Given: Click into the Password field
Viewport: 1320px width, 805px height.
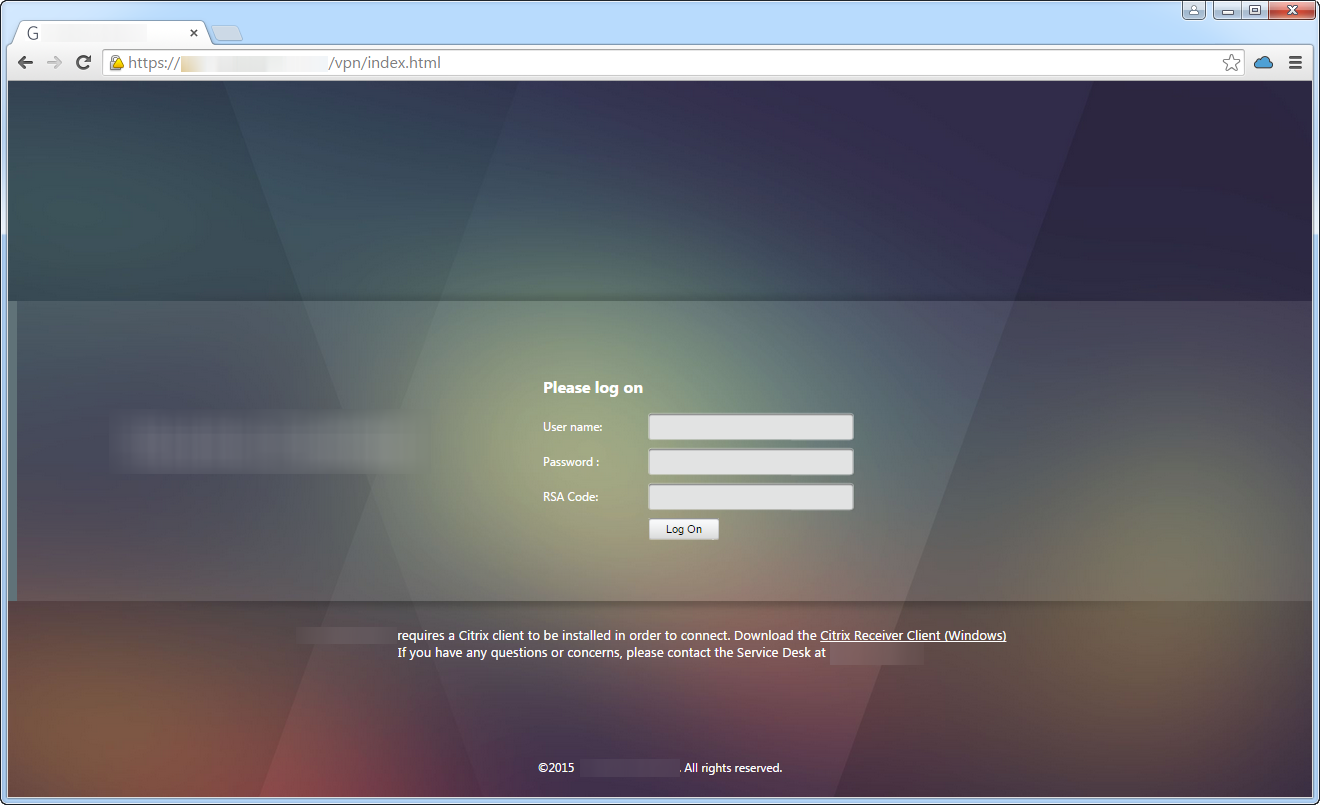Looking at the screenshot, I should pyautogui.click(x=750, y=462).
